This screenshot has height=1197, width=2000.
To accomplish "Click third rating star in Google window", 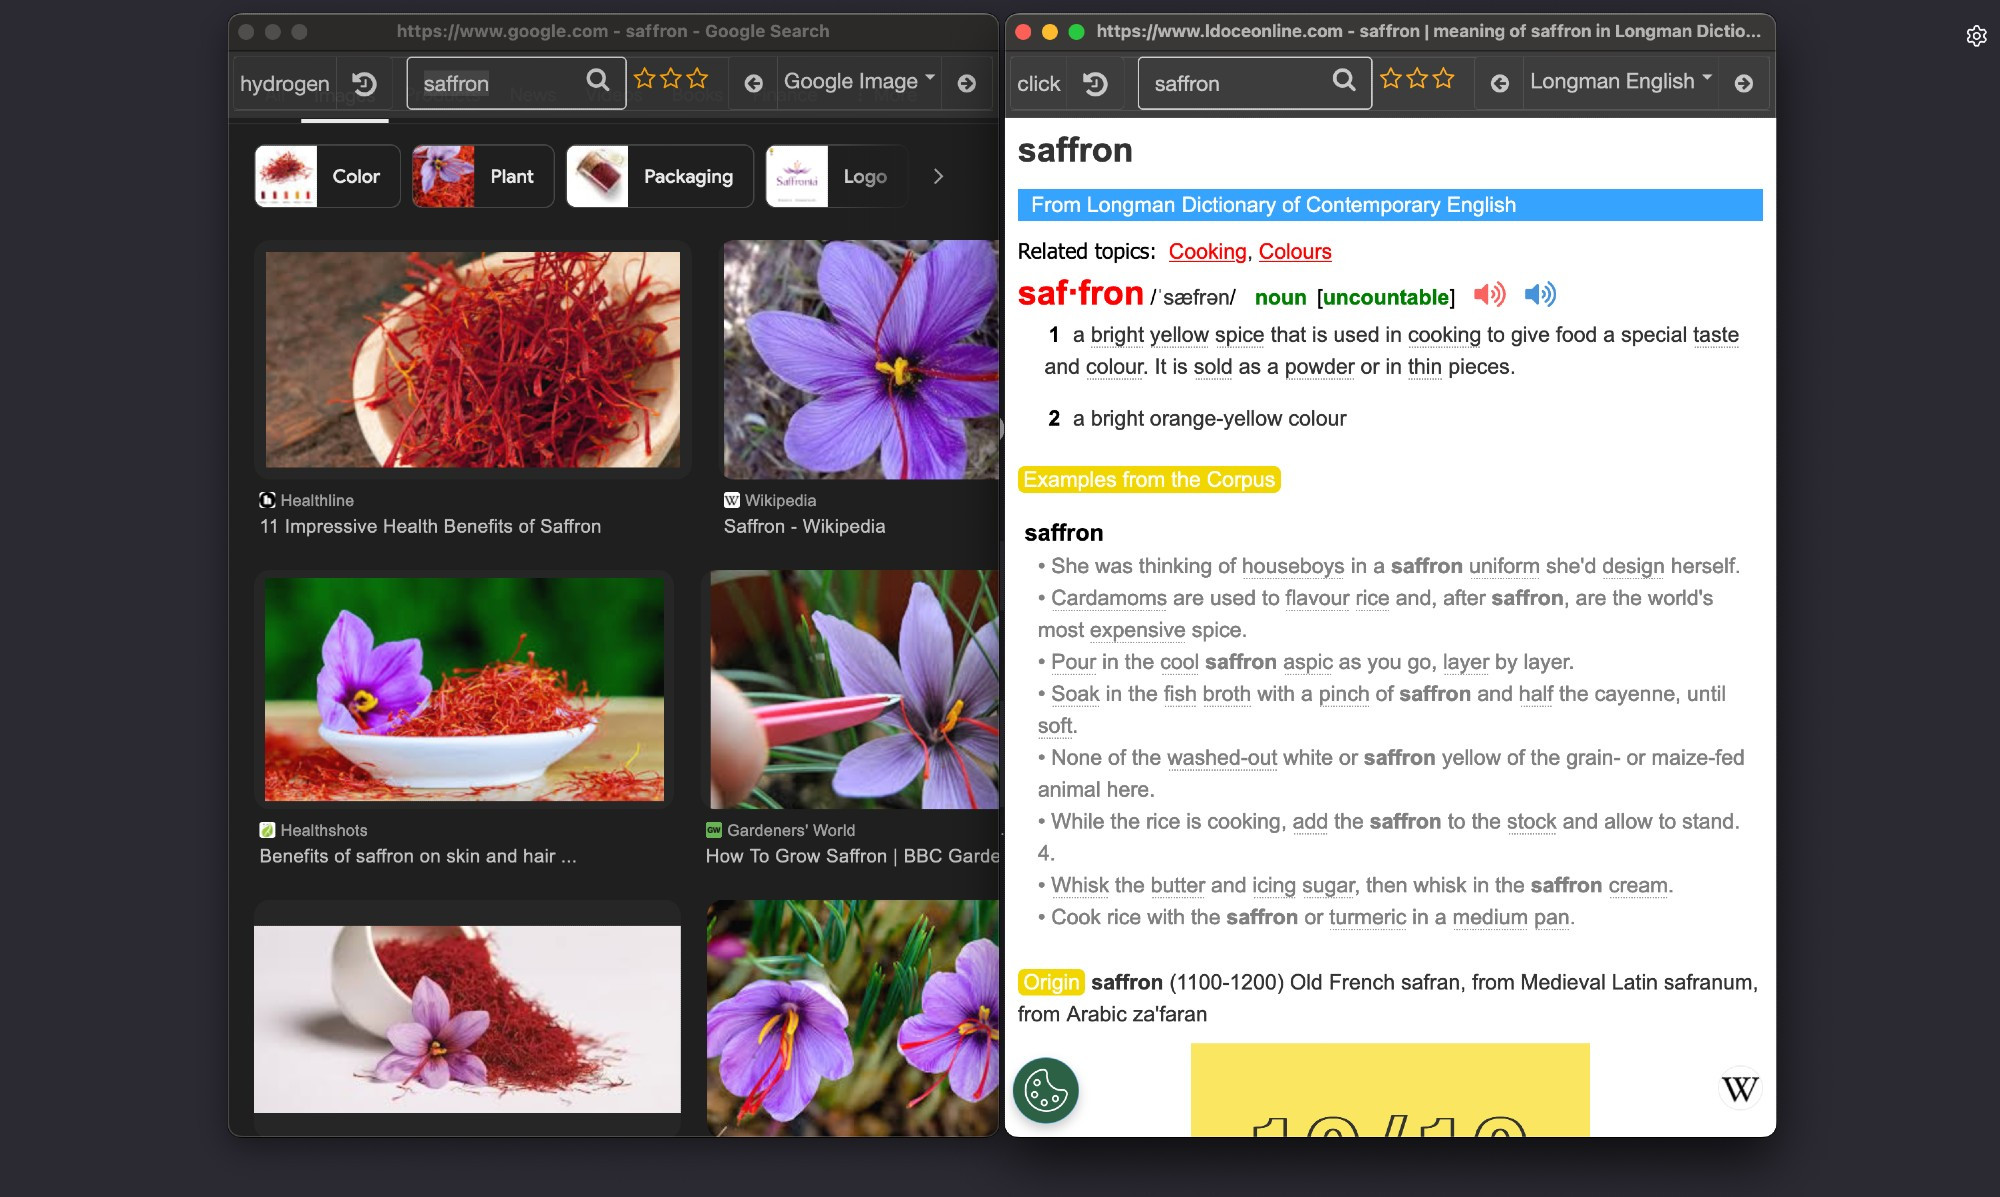I will point(697,78).
